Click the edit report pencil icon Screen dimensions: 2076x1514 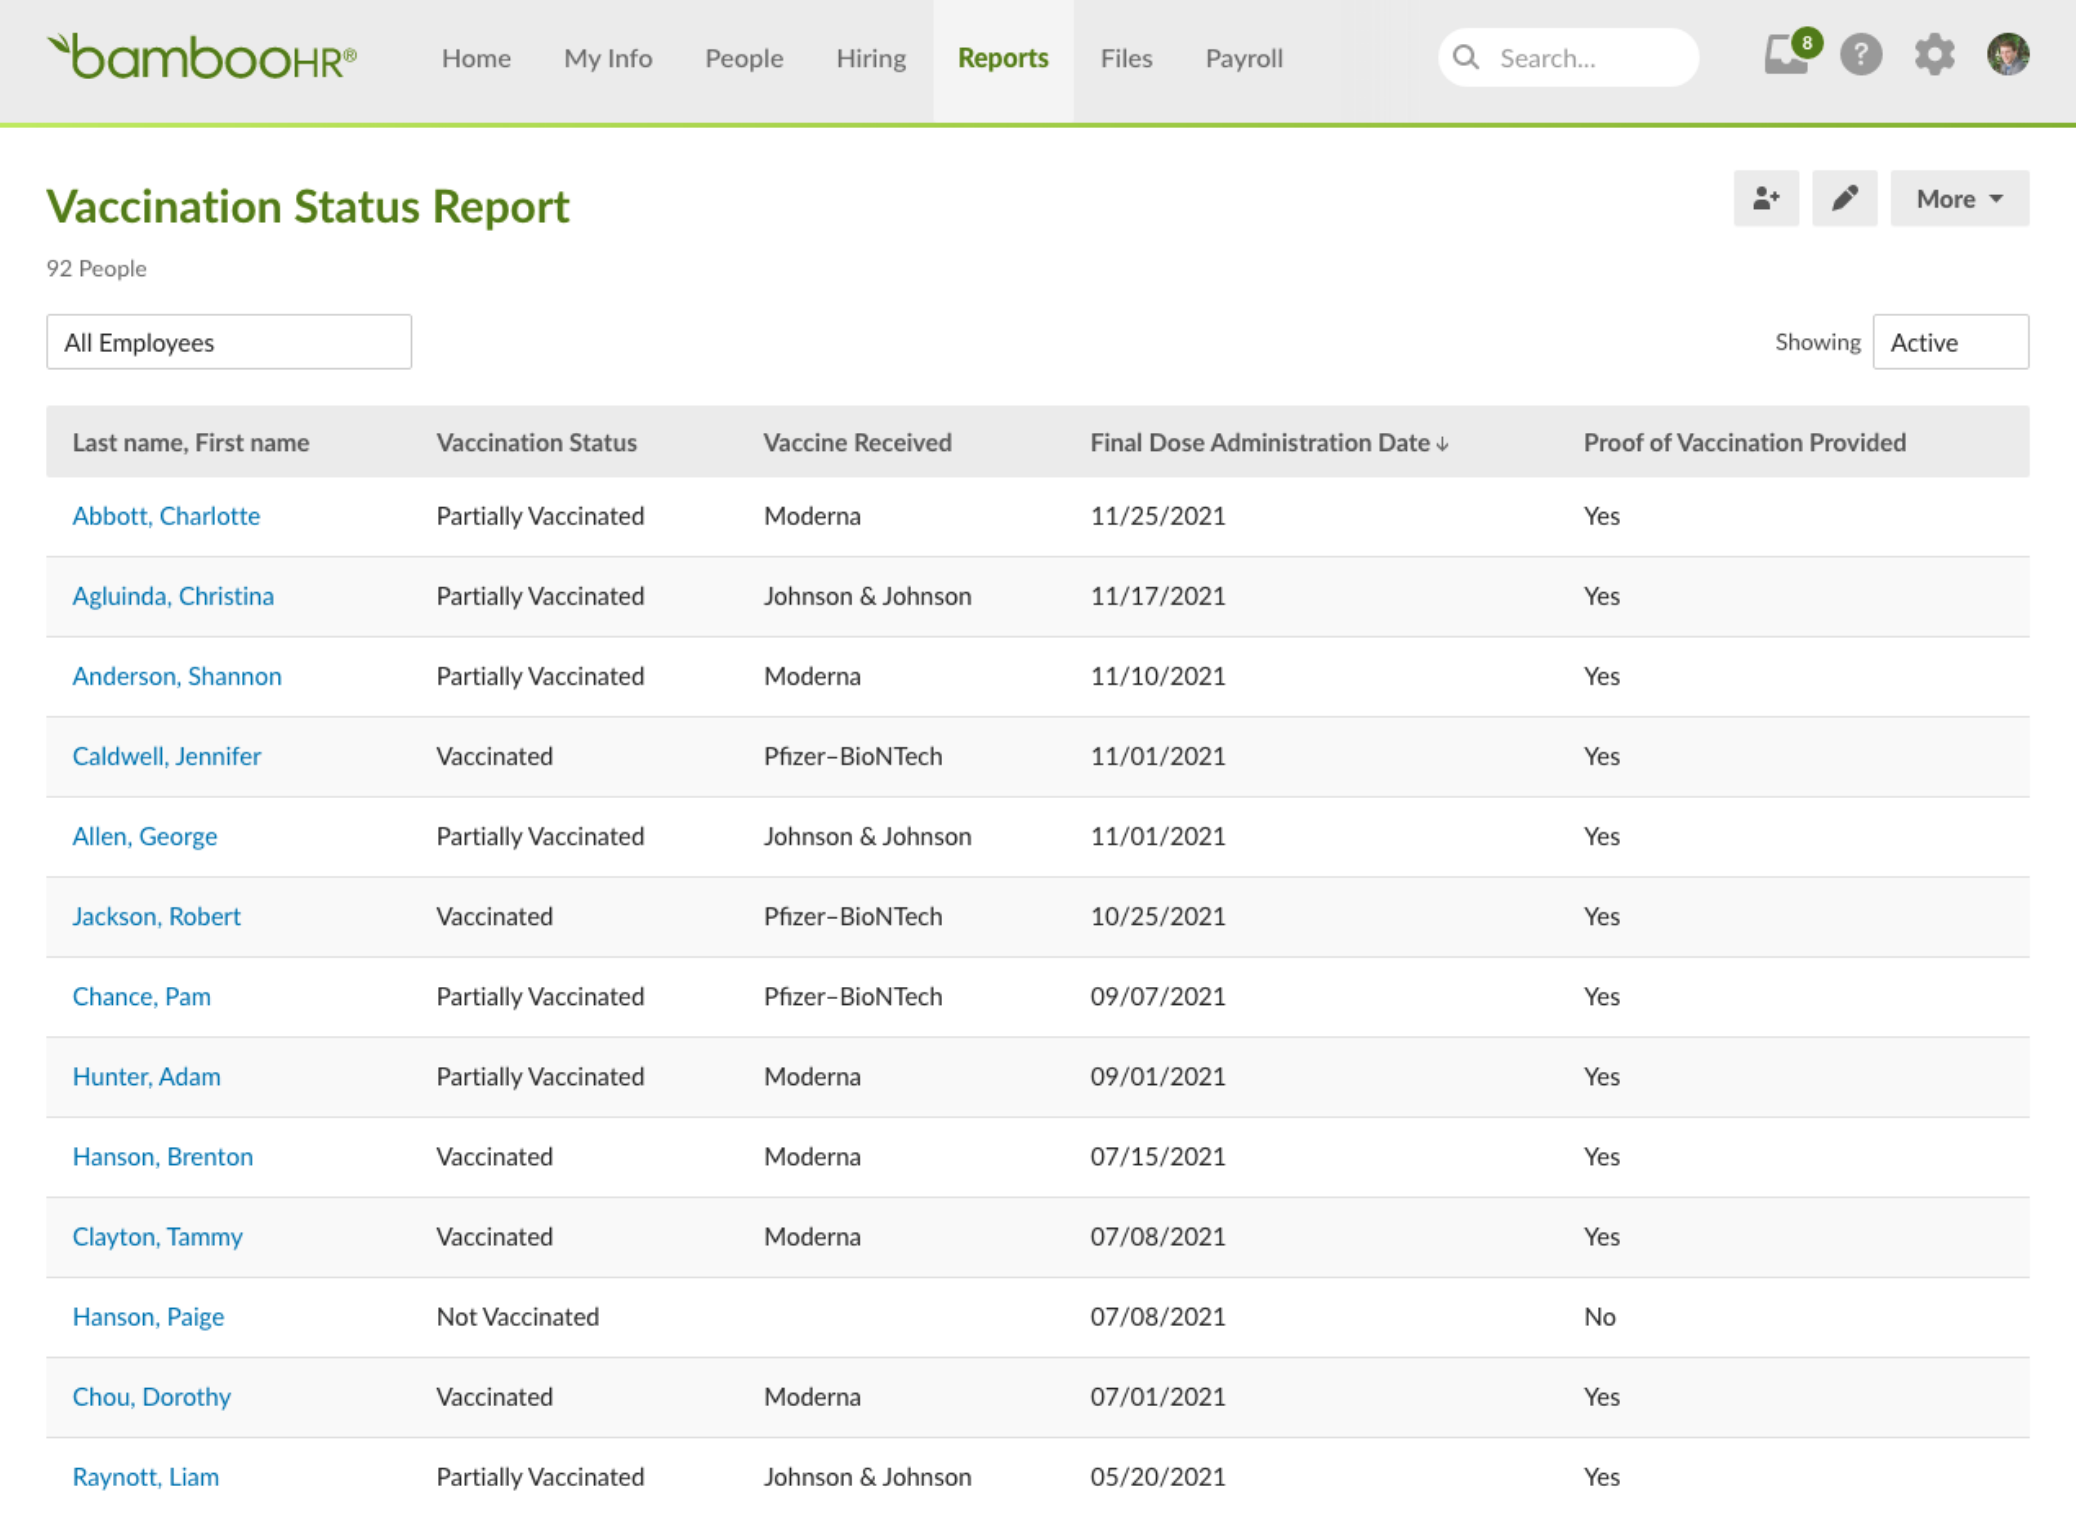click(1844, 198)
